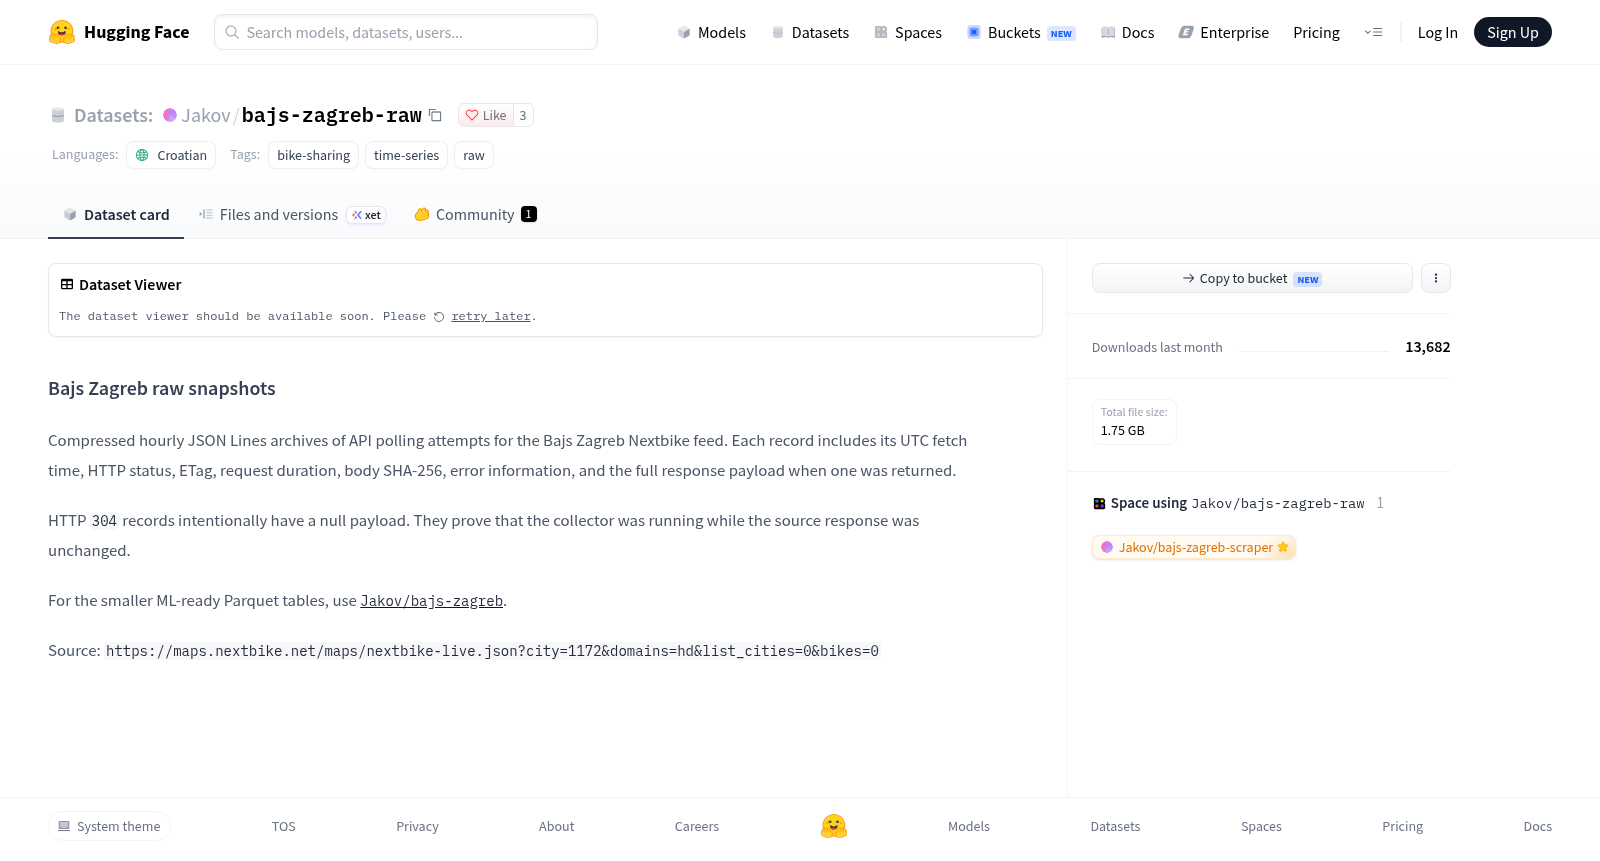
Task: Open Enterprise in top navigation
Action: 1224,32
